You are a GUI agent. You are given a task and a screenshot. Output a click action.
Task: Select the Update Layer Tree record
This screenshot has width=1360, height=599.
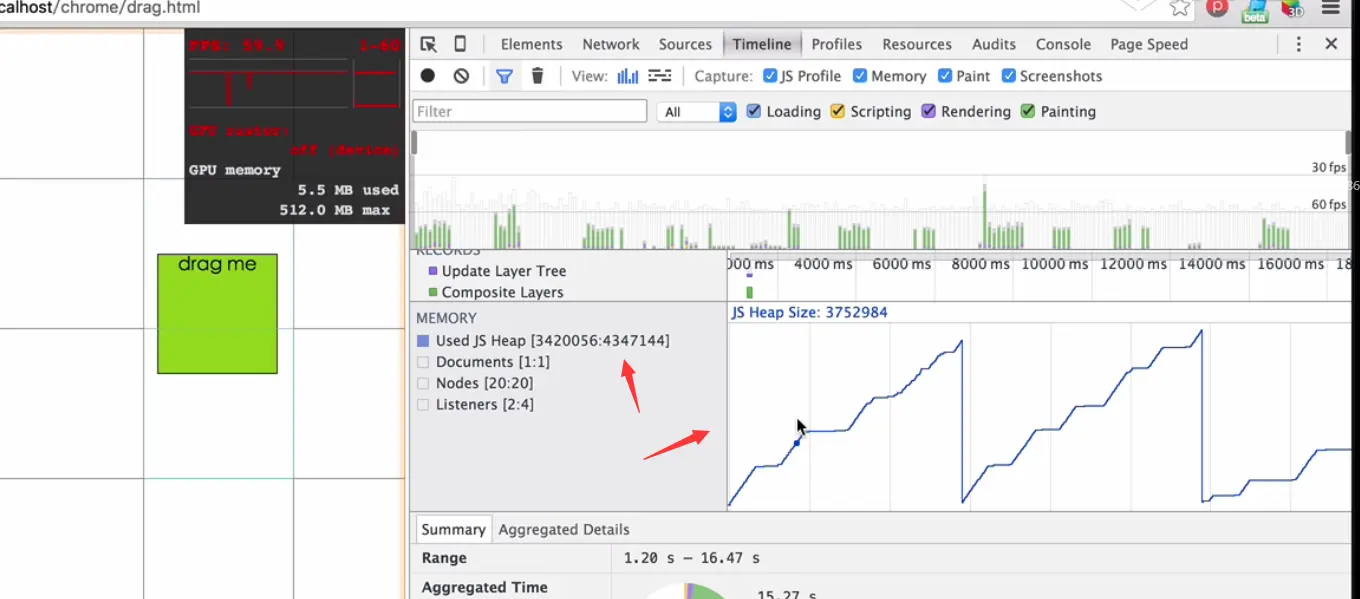pos(504,271)
